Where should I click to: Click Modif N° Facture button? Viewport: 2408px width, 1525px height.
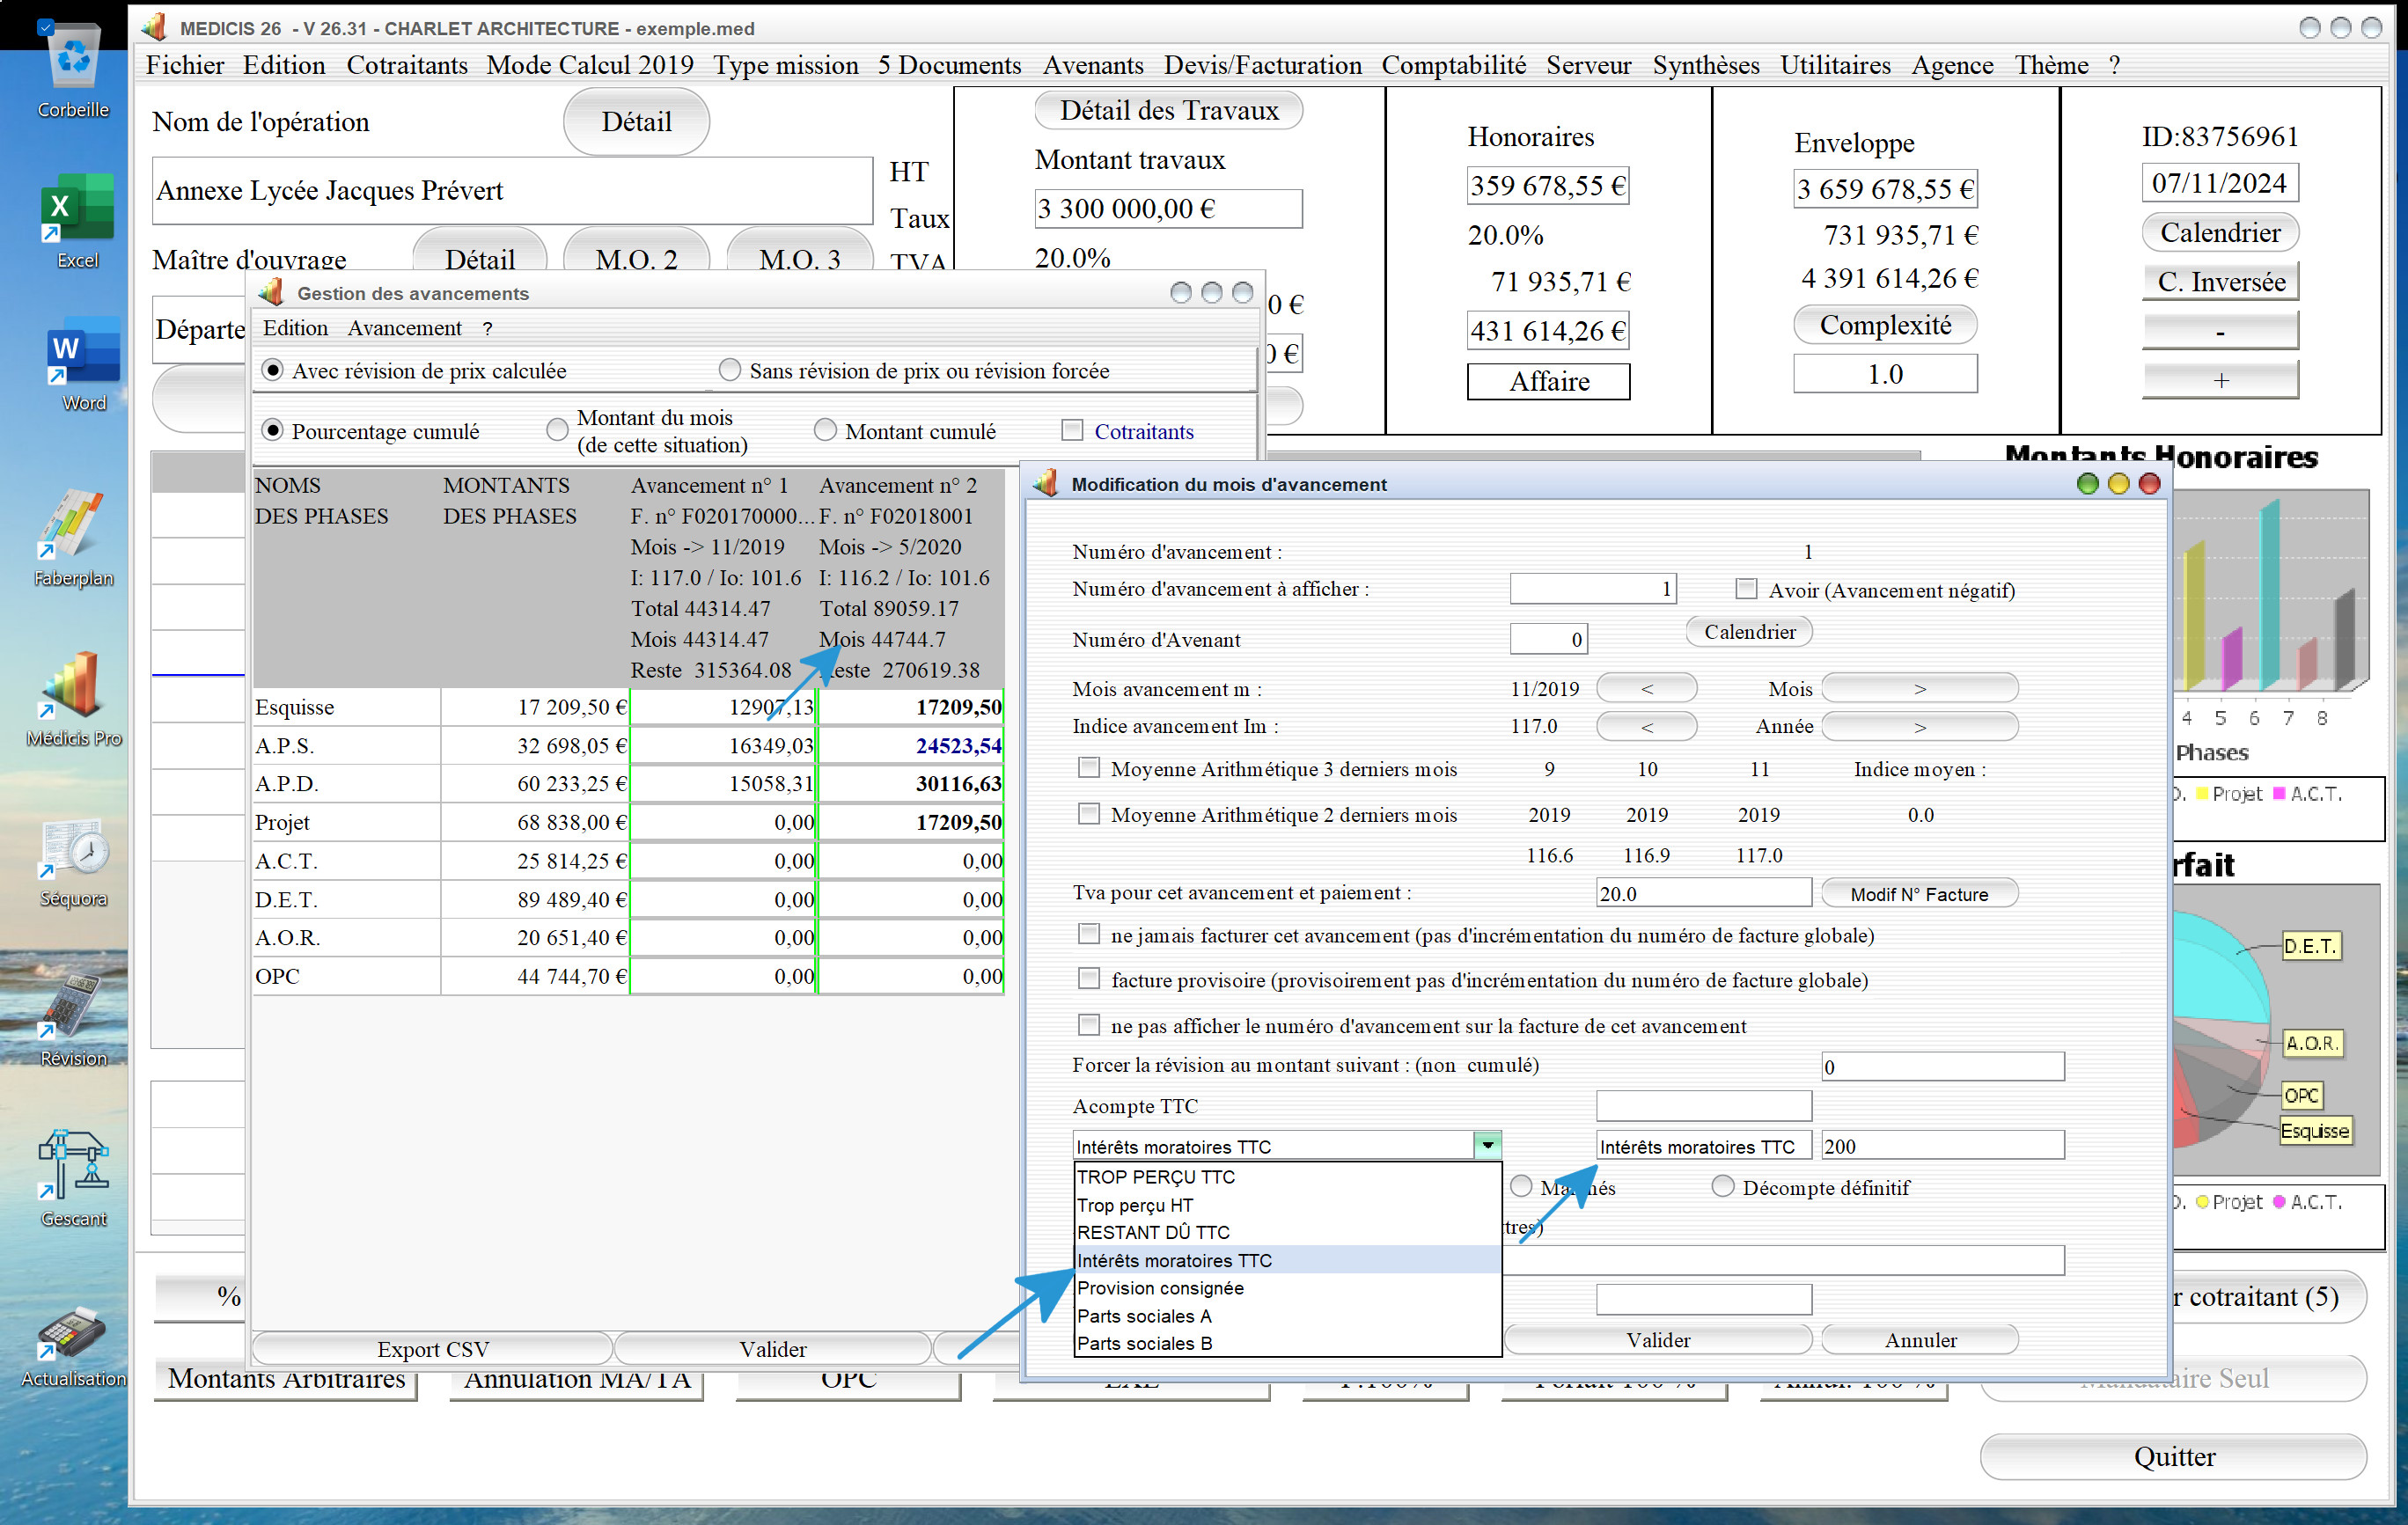(1919, 894)
